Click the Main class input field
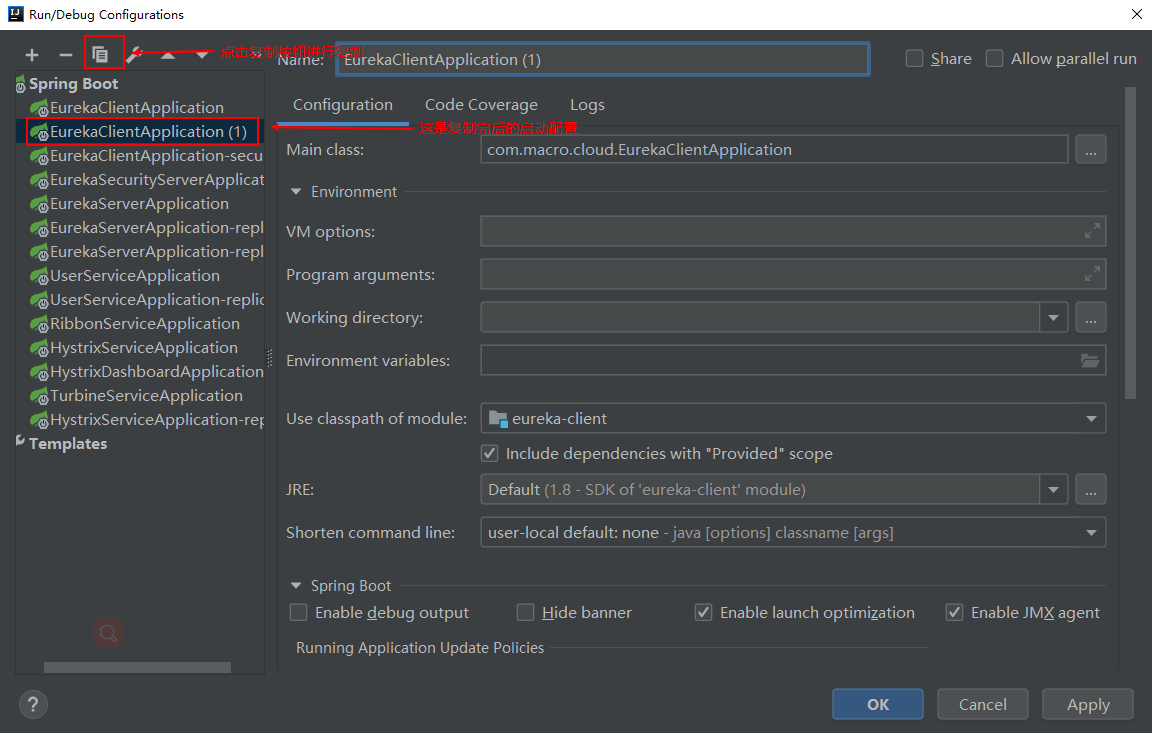Screen dimensions: 1152x733 [x=774, y=150]
